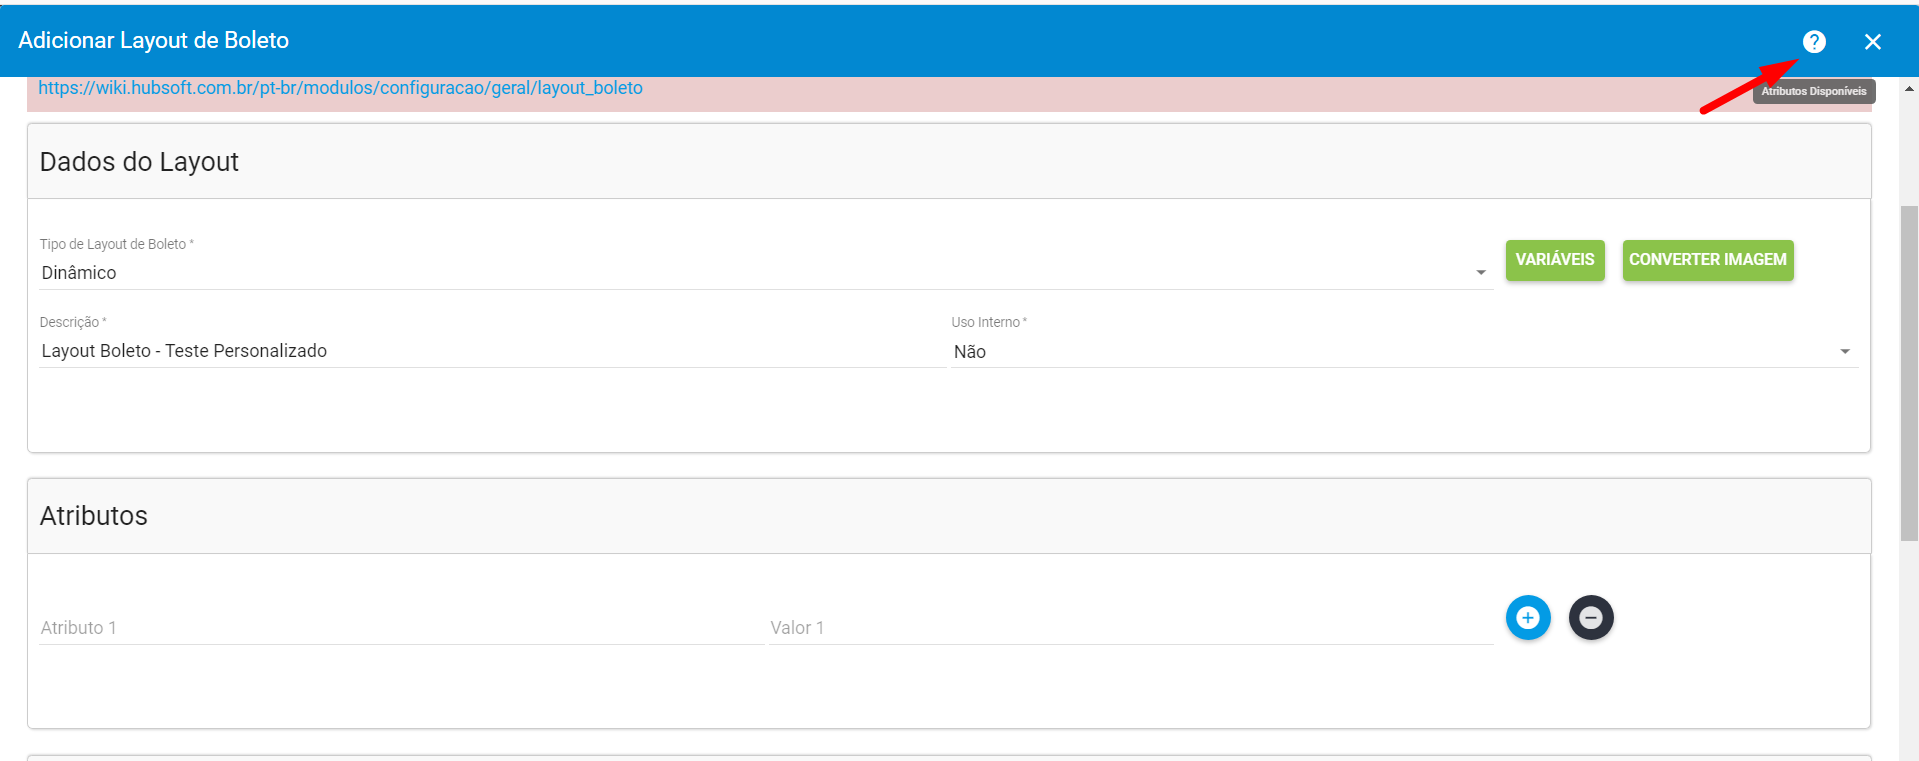
Task: Focus the Valor 1 input field
Action: 1131,628
